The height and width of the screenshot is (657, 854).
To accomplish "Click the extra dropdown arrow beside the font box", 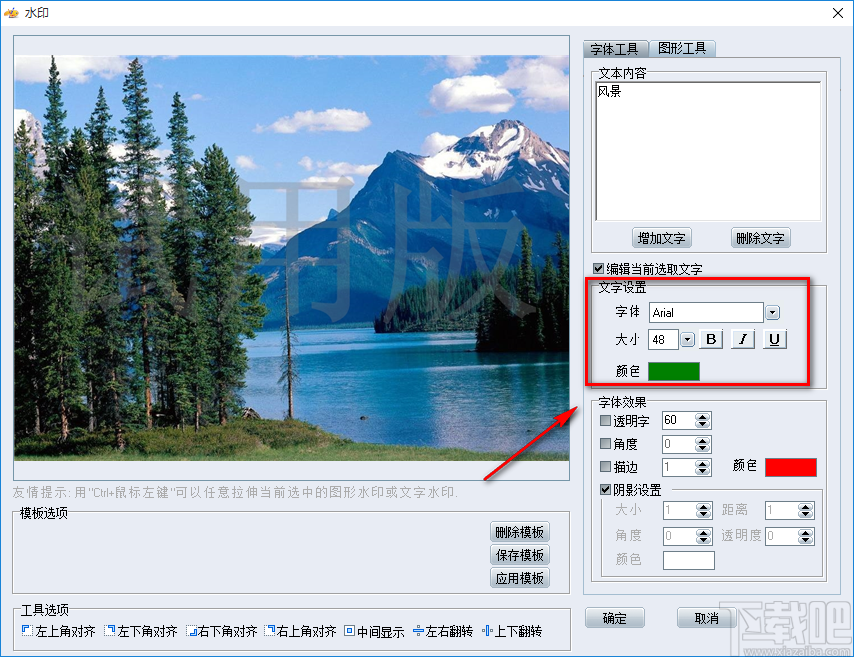I will pyautogui.click(x=772, y=312).
